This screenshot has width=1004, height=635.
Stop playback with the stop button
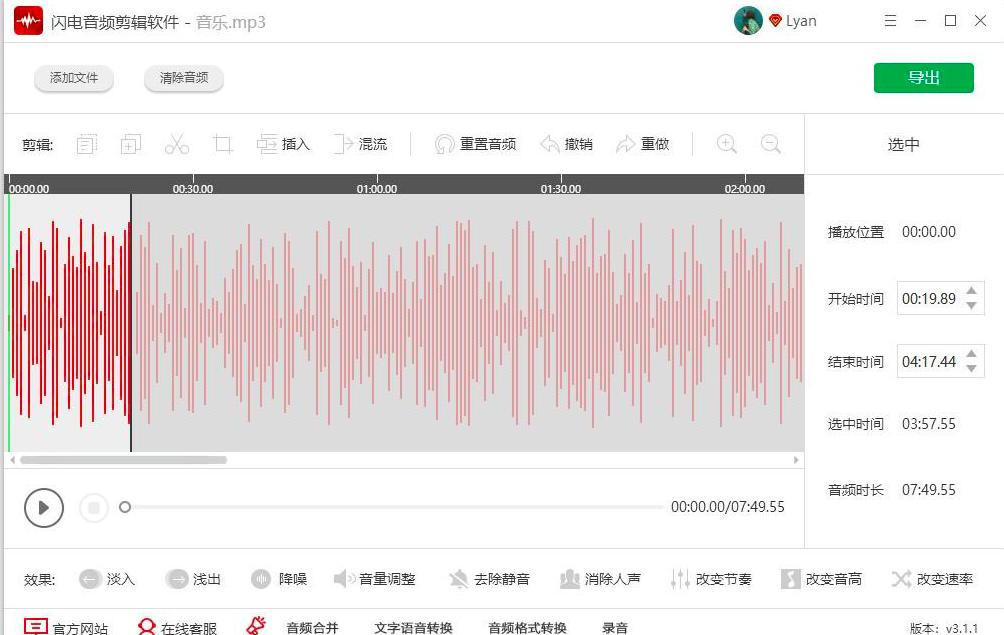click(x=93, y=508)
